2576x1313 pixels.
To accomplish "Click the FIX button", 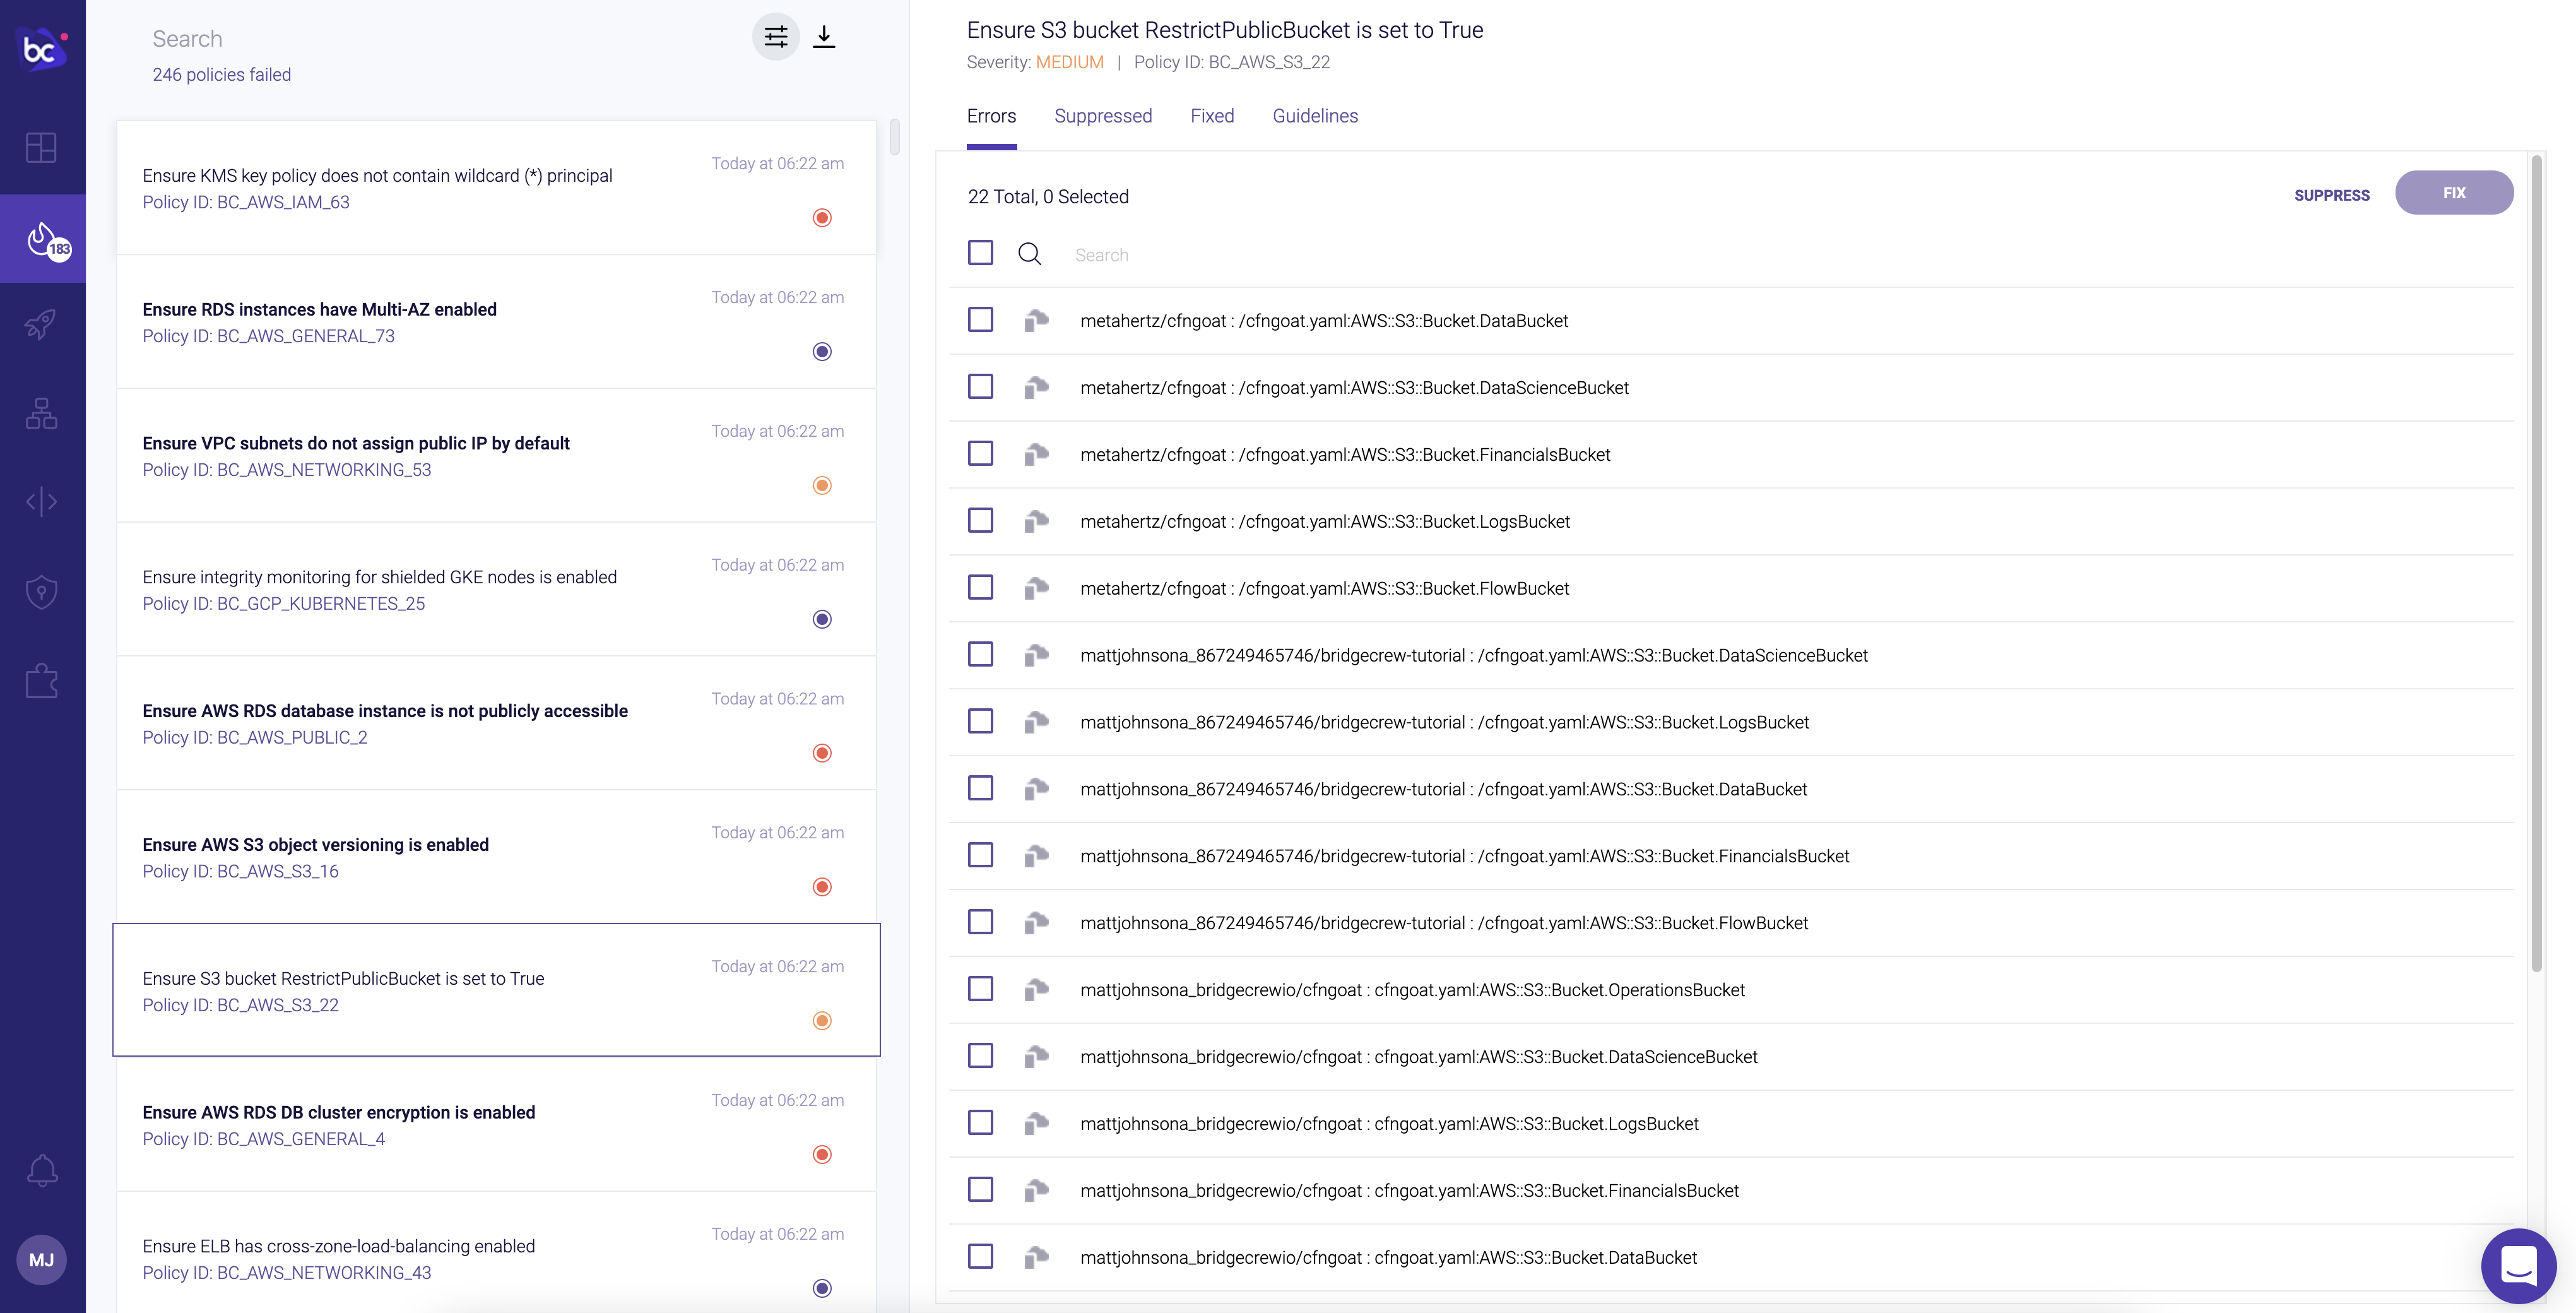I will point(2454,193).
